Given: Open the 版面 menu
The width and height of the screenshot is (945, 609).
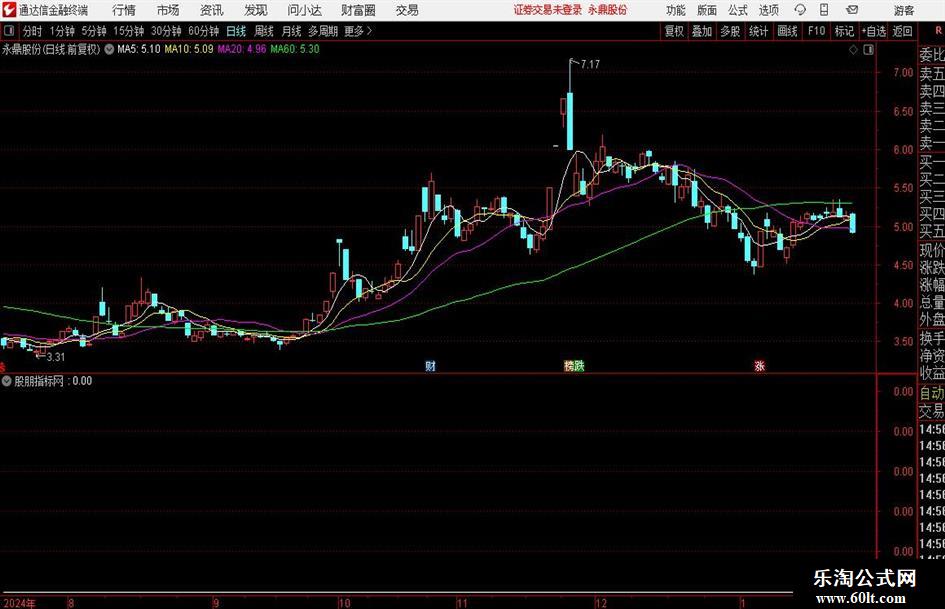Looking at the screenshot, I should (707, 10).
